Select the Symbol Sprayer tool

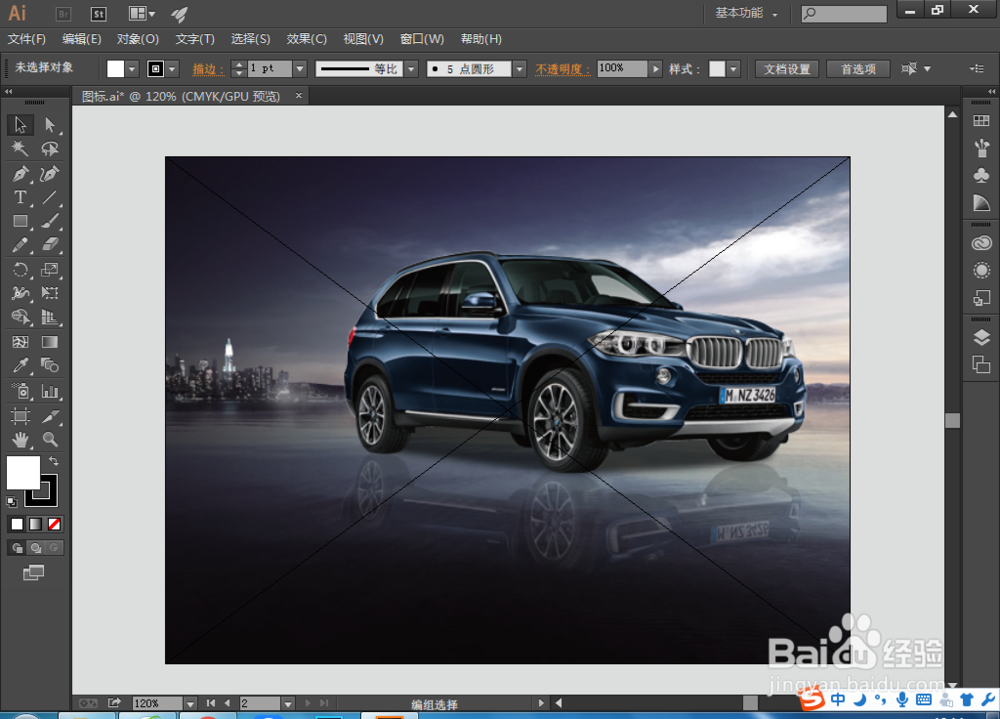pyautogui.click(x=20, y=391)
